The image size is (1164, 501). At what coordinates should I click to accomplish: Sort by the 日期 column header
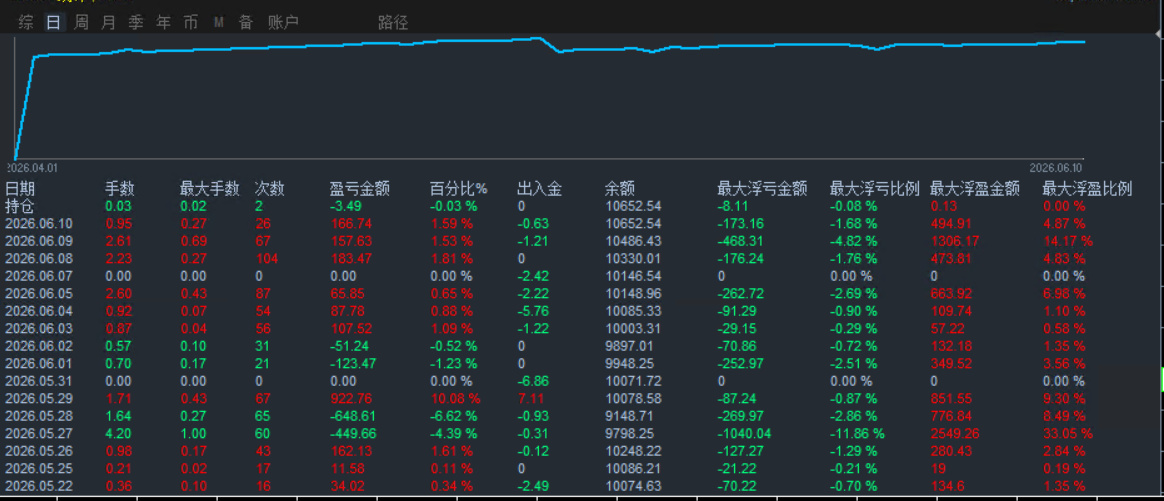(x=20, y=189)
